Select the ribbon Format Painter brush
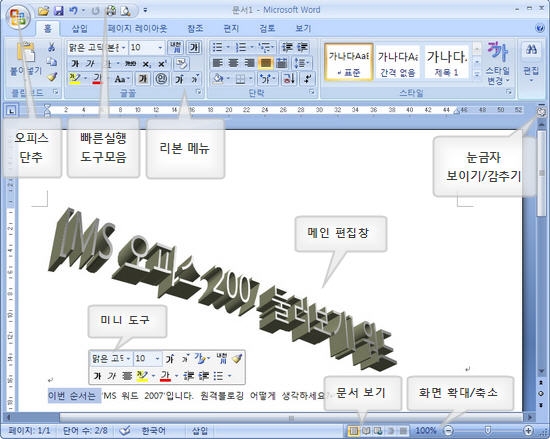550x439 pixels. (52, 77)
